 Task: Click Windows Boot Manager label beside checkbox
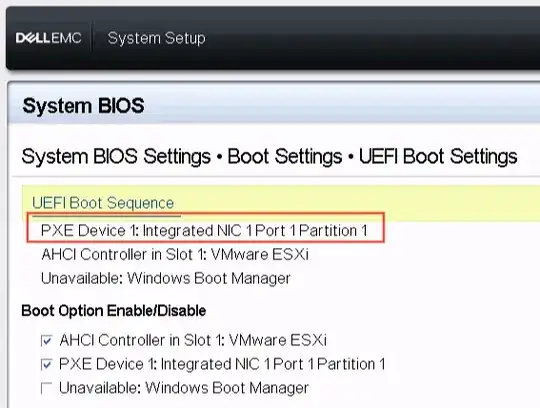(184, 388)
